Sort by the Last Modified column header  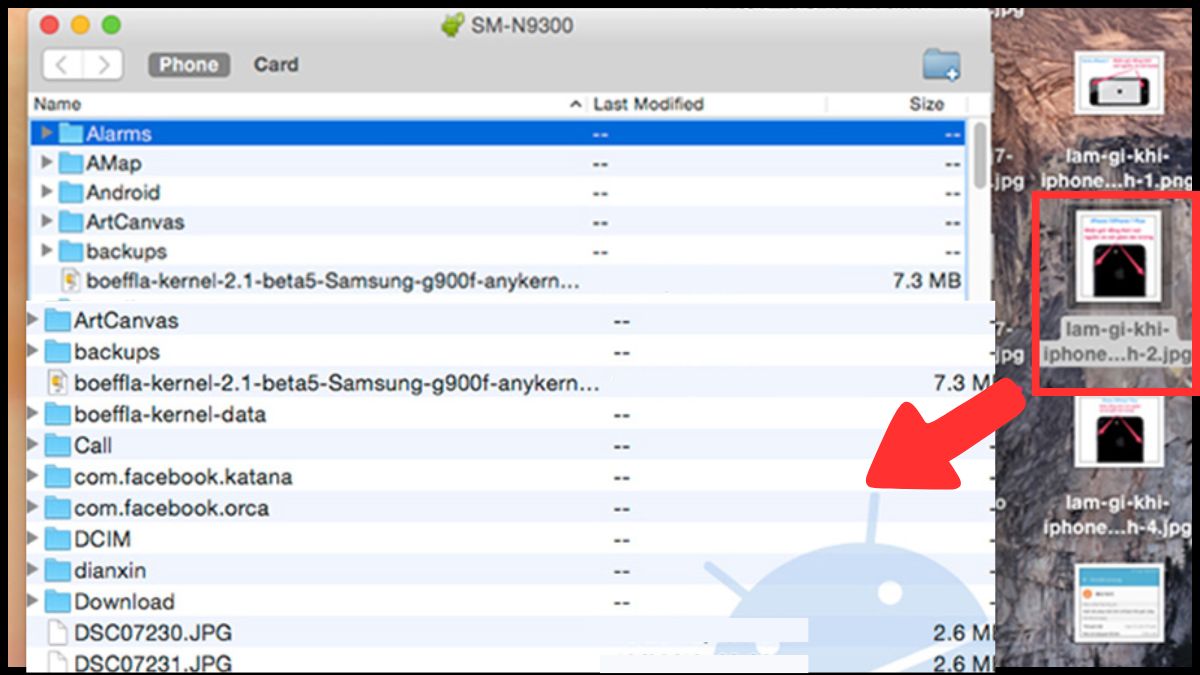[649, 104]
